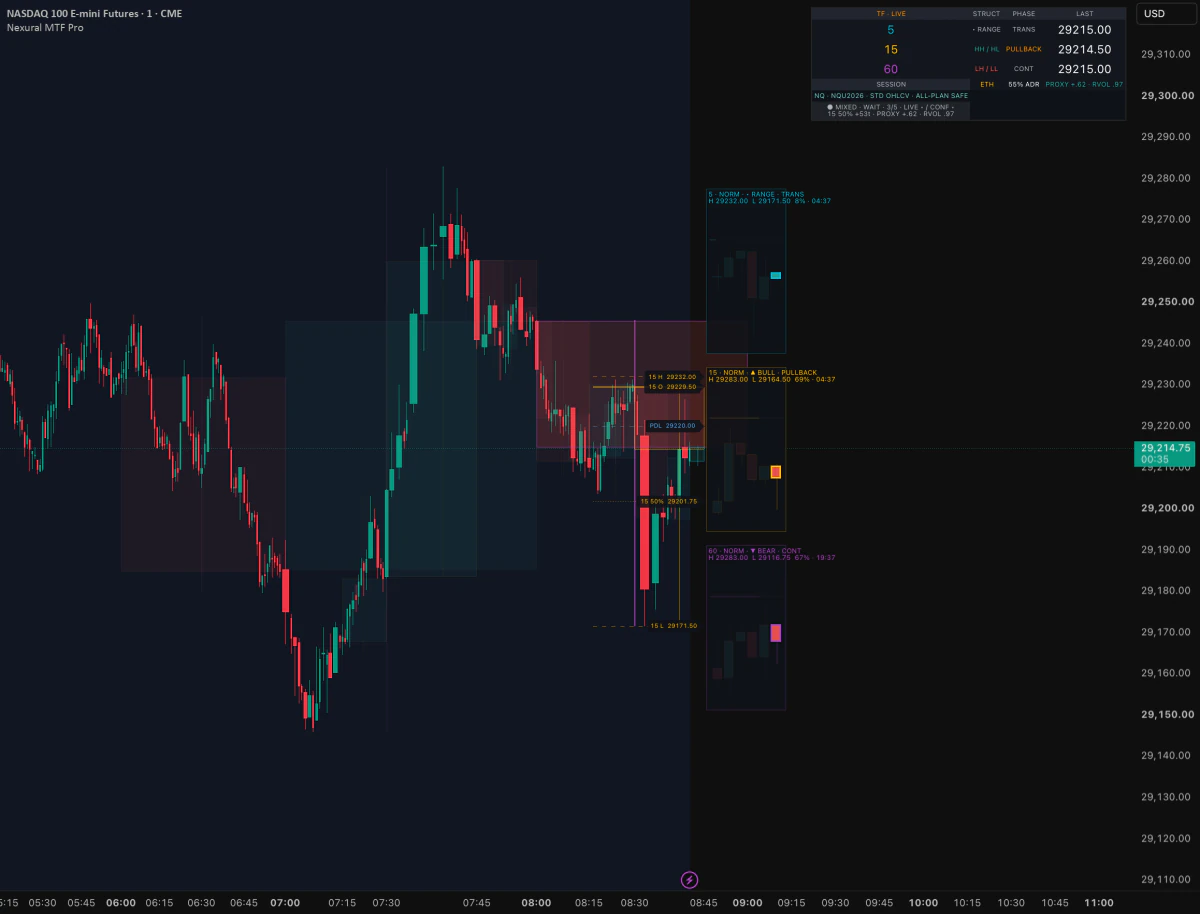Click the 11:00 time axis label
Viewport: 1200px width, 914px height.
1099,902
